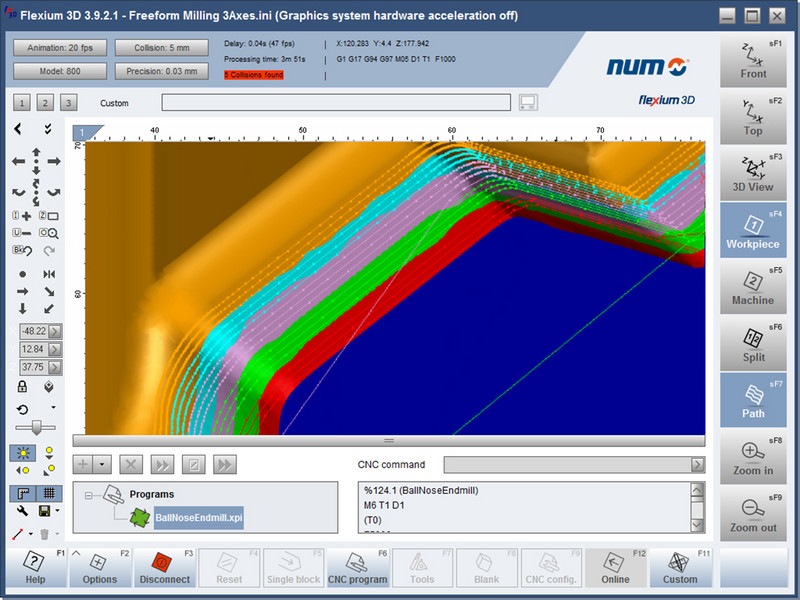800x600 pixels.
Task: Open settings with the wrench icon
Action: tap(22, 511)
